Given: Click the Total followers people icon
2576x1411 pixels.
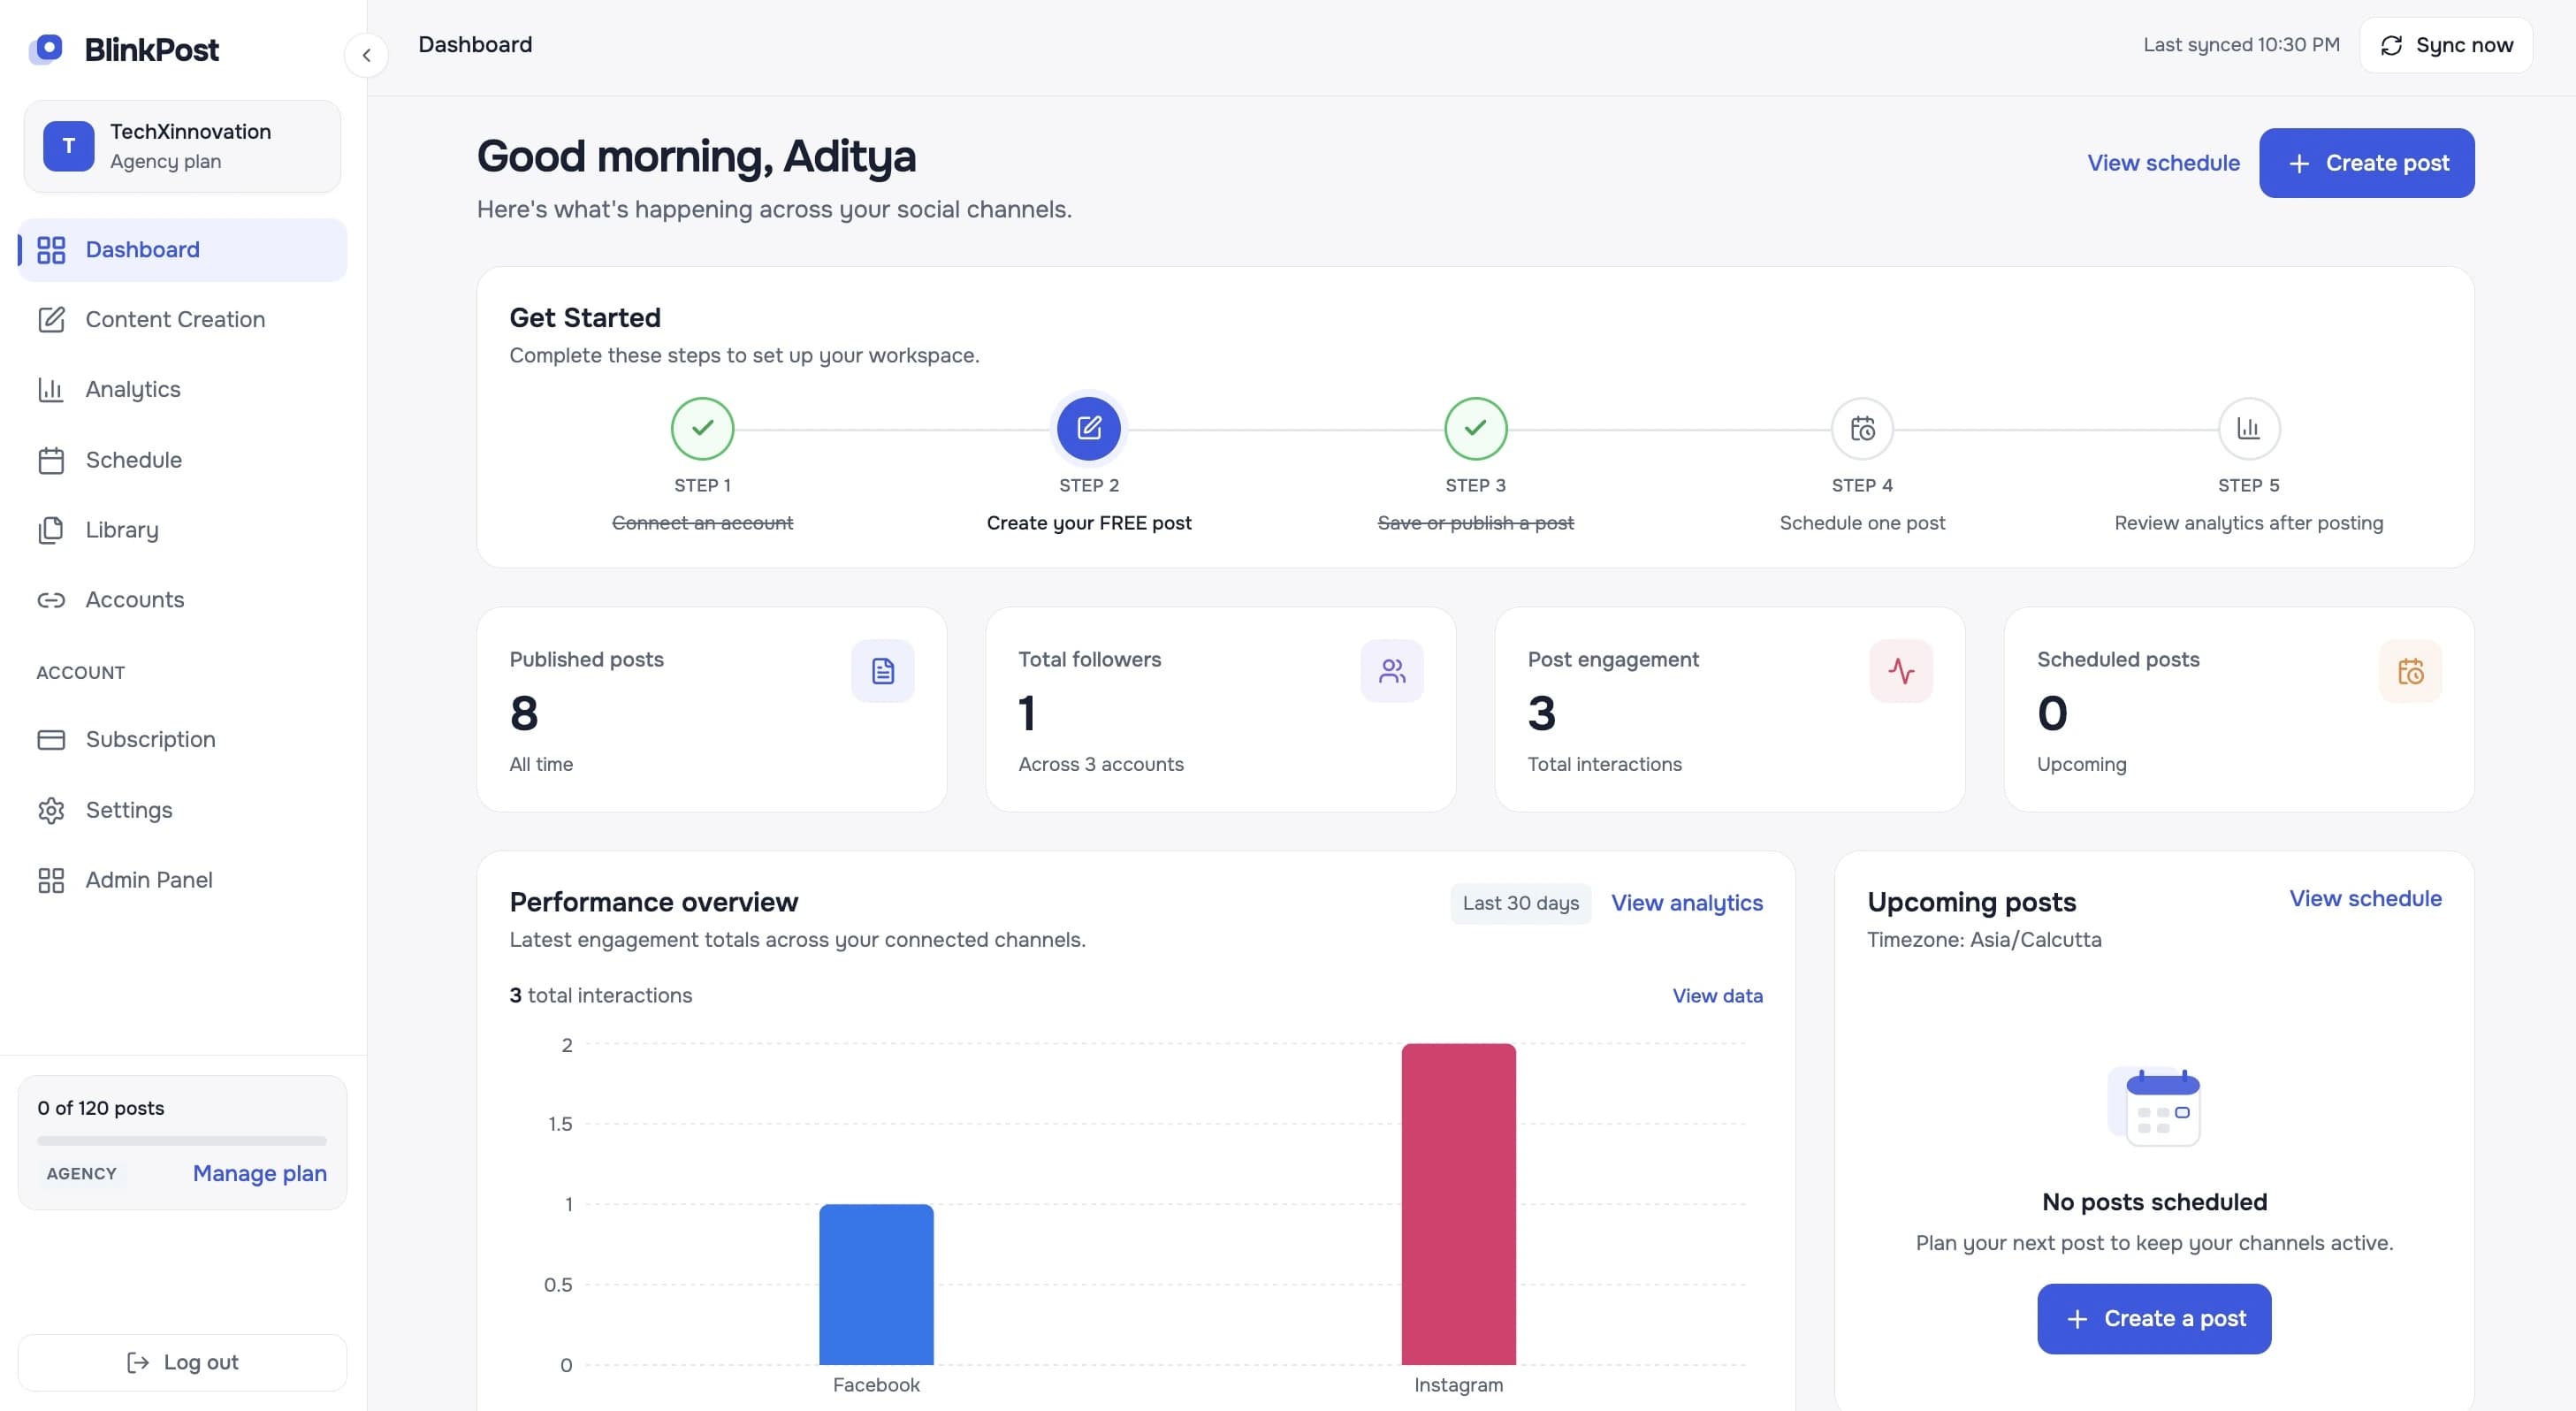Looking at the screenshot, I should click(1391, 671).
